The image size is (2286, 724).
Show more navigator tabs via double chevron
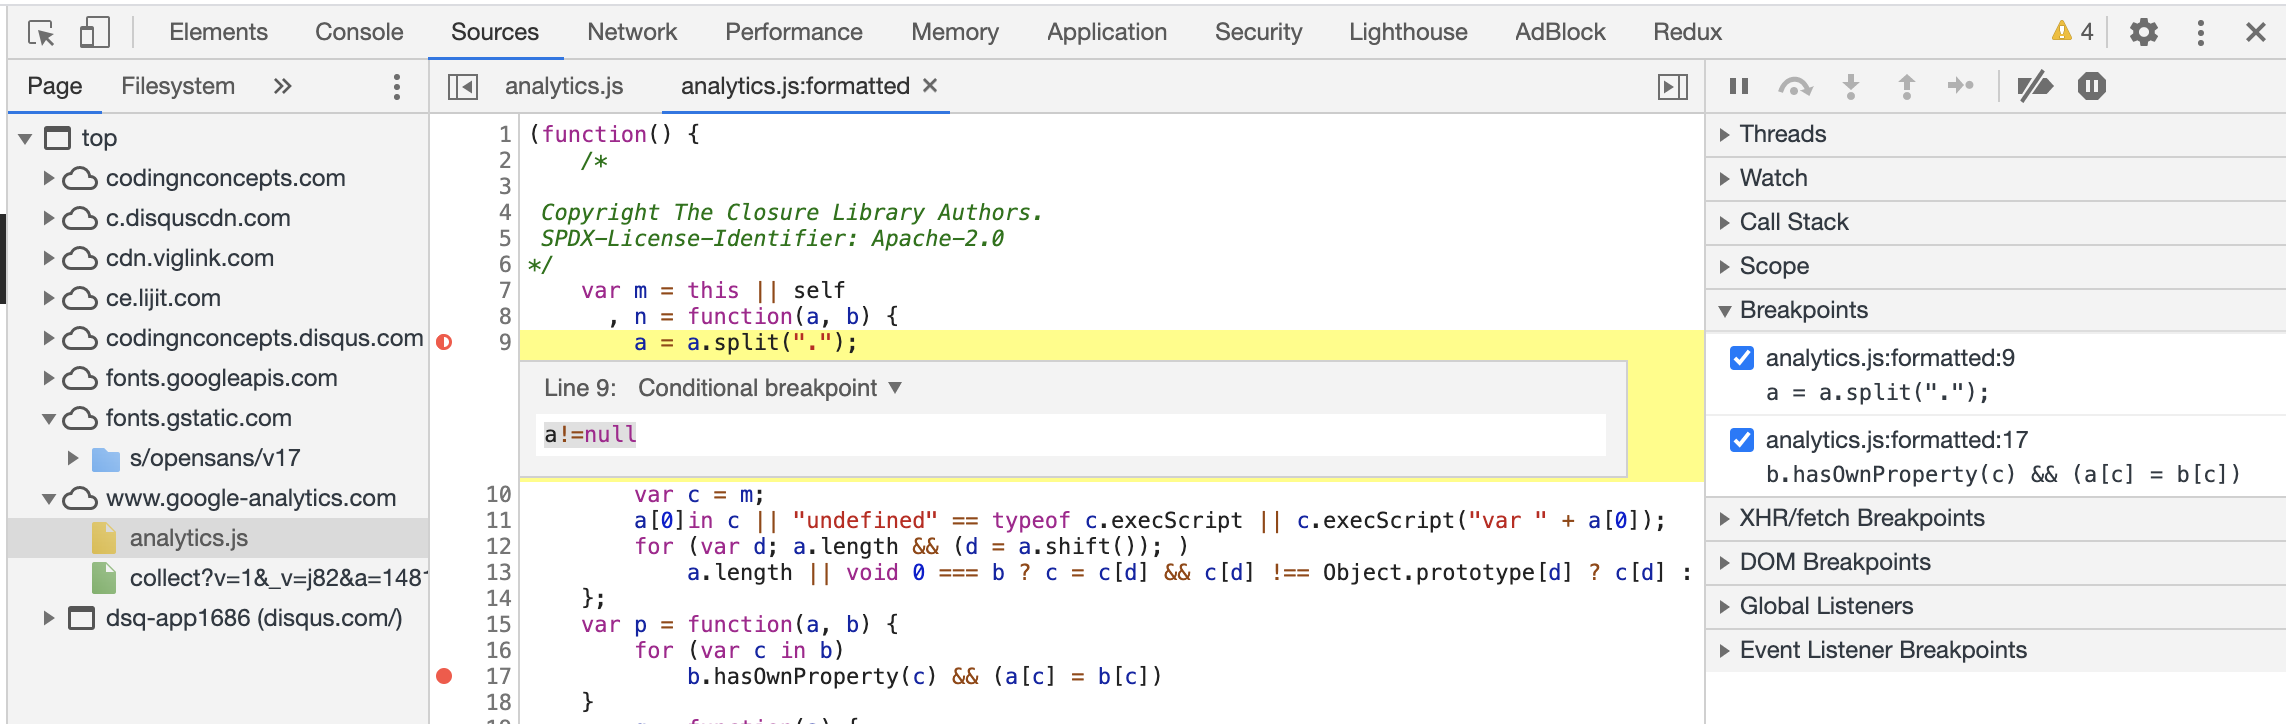pos(282,86)
